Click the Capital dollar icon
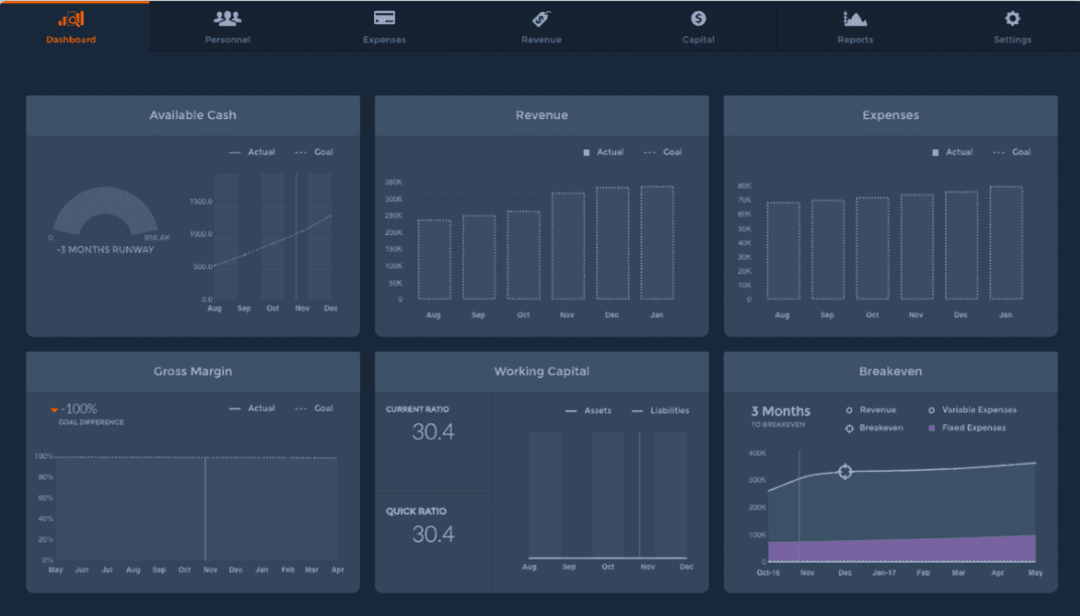Viewport: 1080px width, 616px height. click(x=698, y=17)
